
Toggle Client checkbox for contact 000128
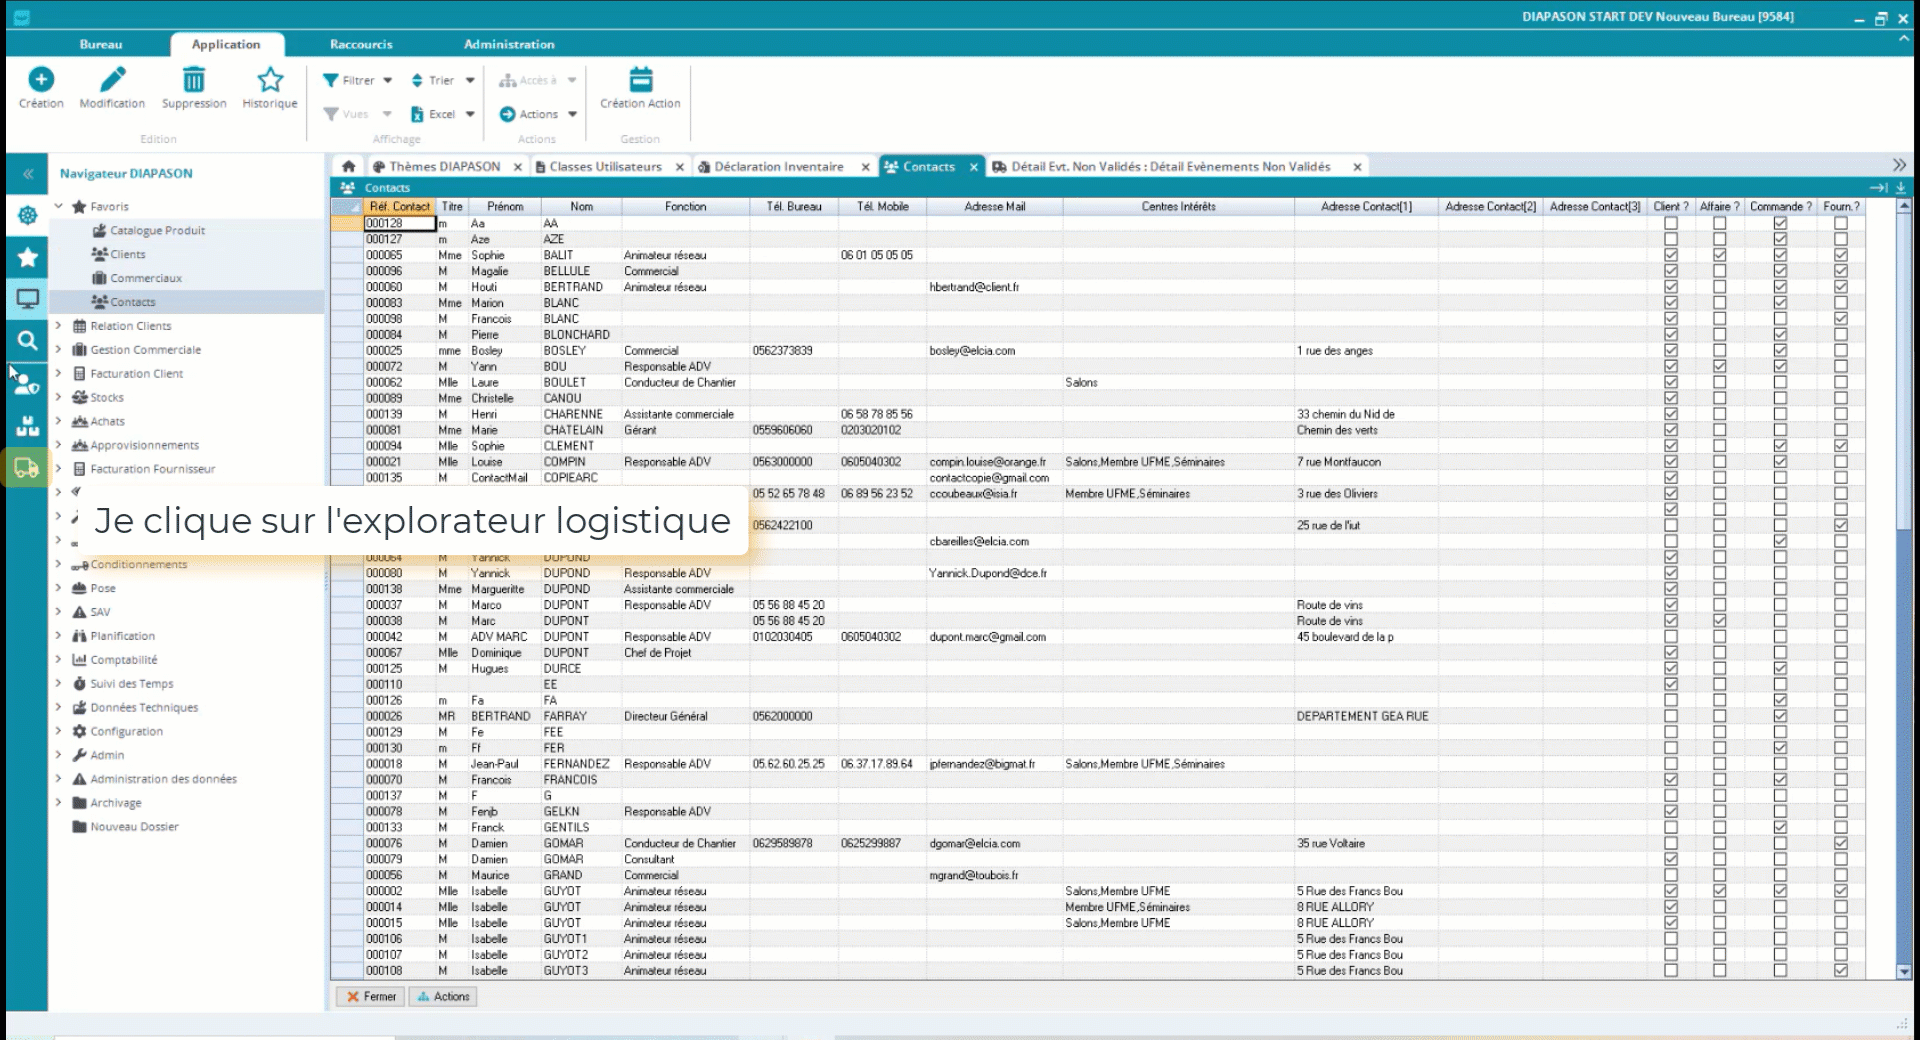coord(1671,224)
